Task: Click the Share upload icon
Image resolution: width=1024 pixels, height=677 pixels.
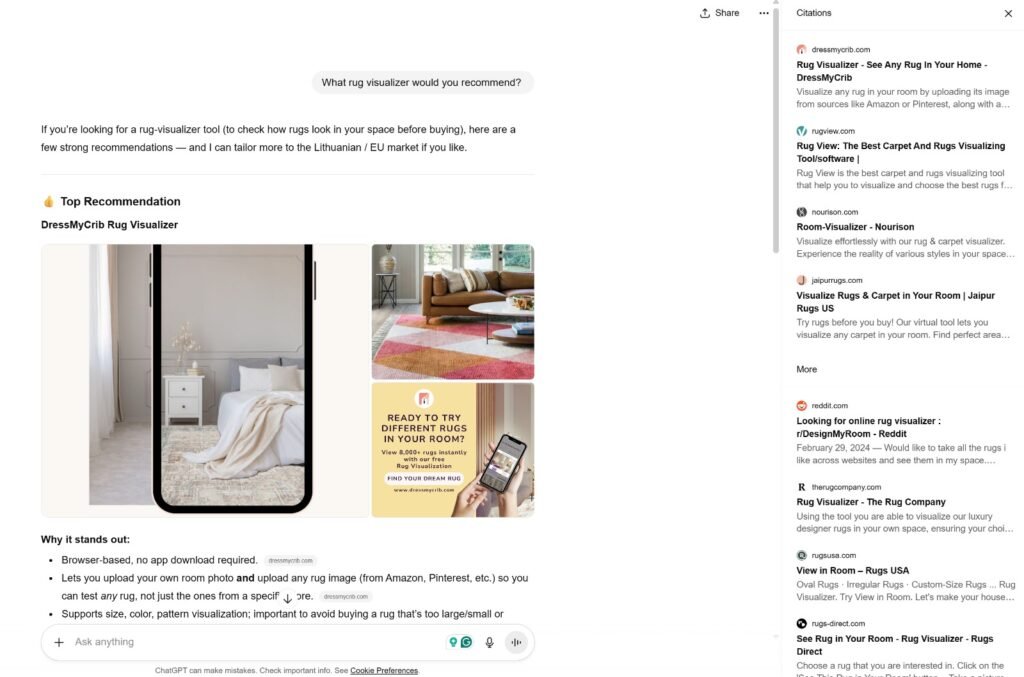Action: 705,13
